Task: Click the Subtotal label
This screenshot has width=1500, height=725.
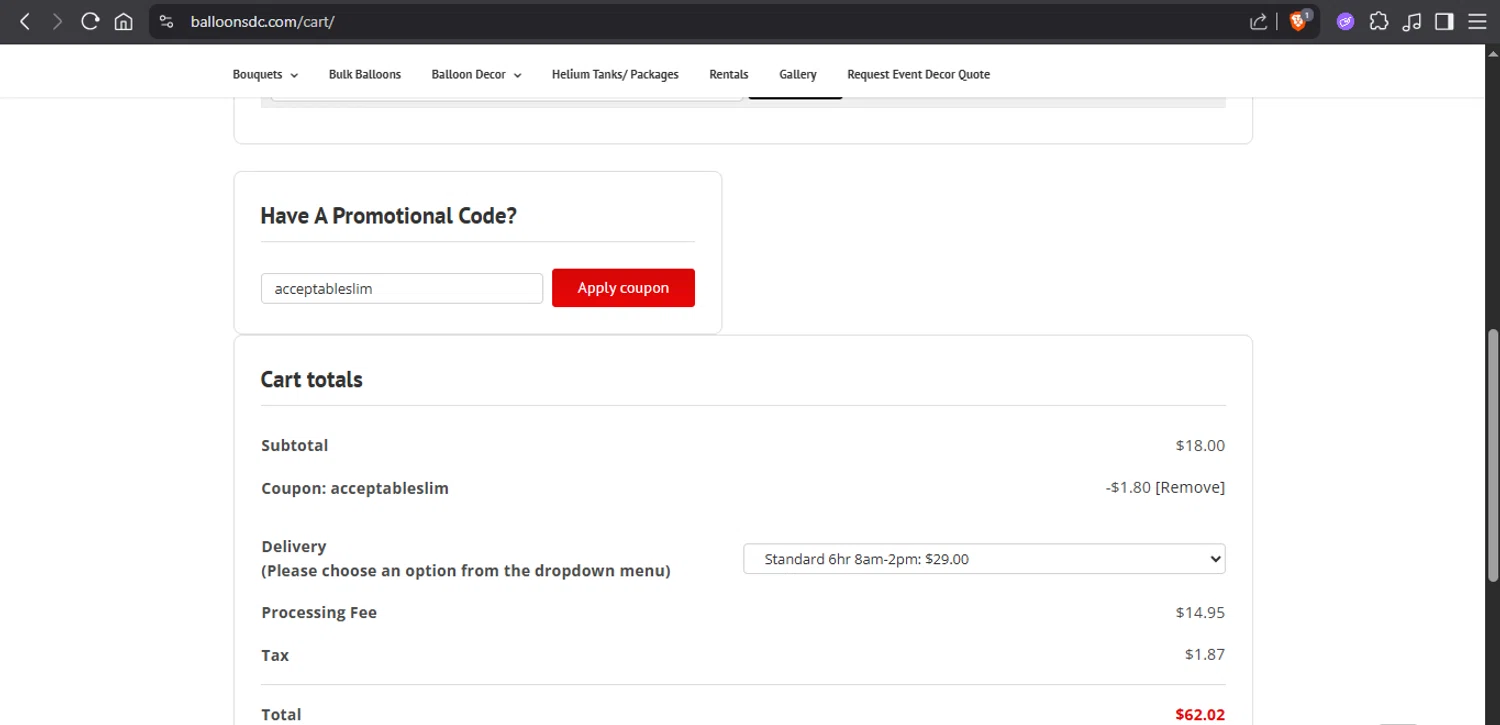Action: (x=294, y=445)
